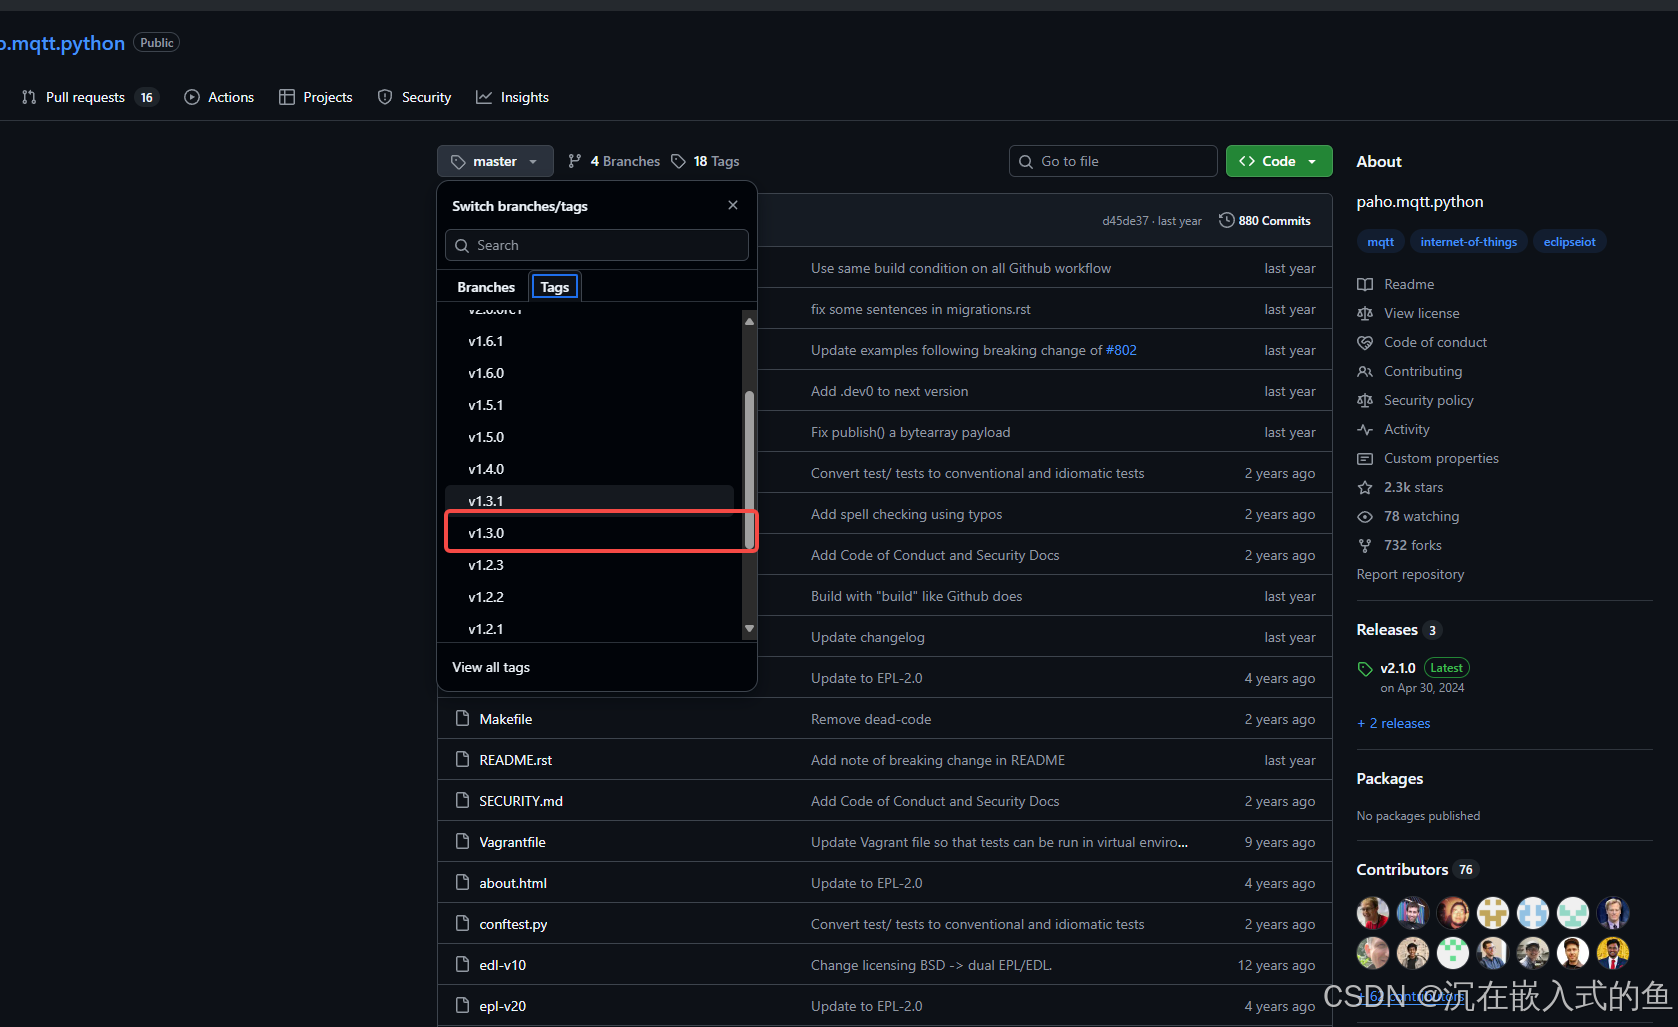Screen dimensions: 1678x1027
Task: Click the Go to file search box
Action: coord(1112,161)
